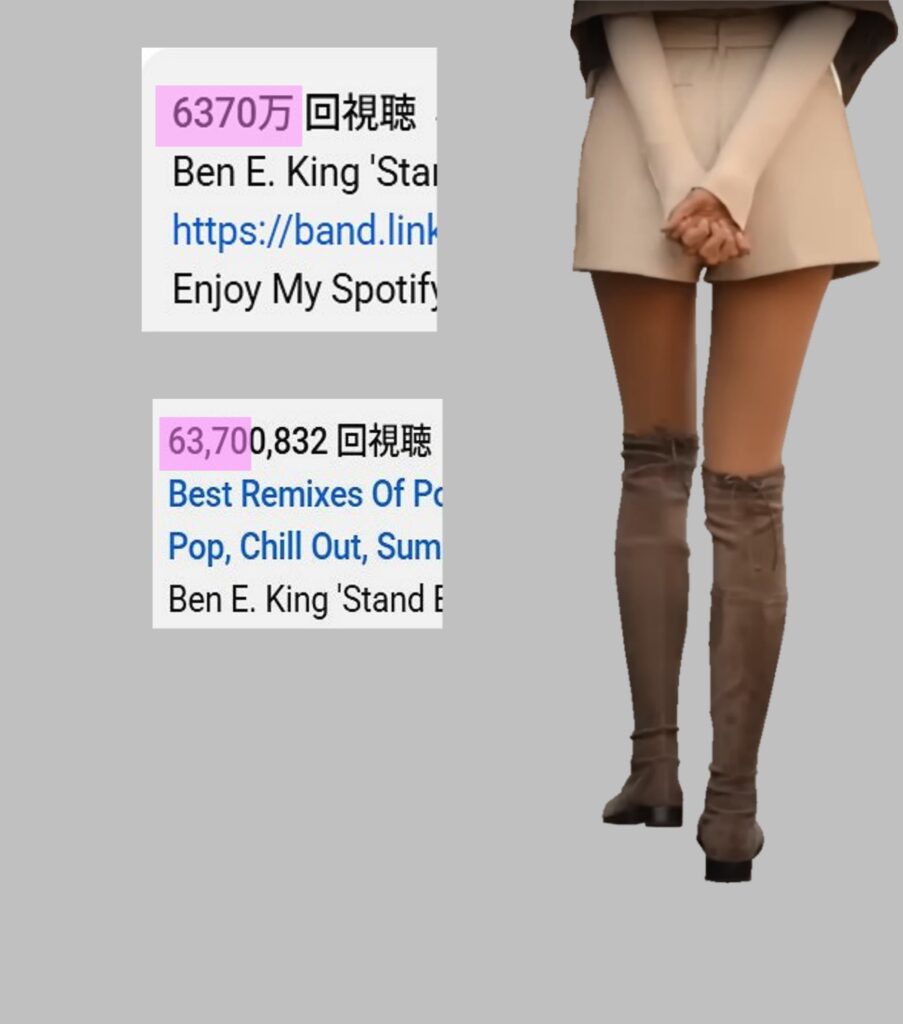Click the empty gray background below the cards
903x1024 pixels.
[294, 816]
